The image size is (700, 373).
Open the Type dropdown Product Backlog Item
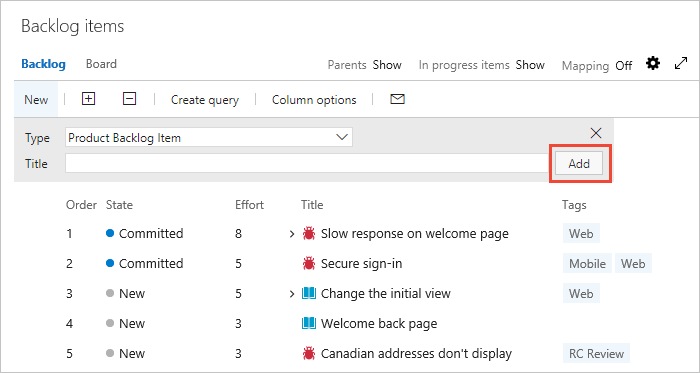point(208,137)
